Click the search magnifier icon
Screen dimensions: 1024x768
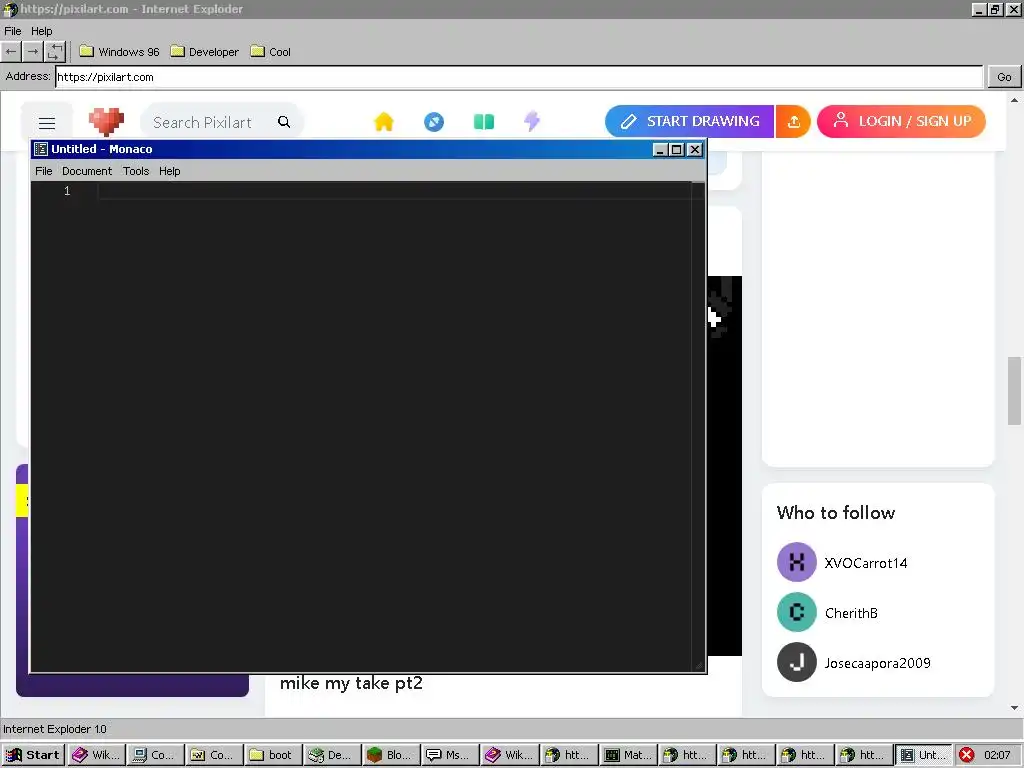tap(284, 122)
